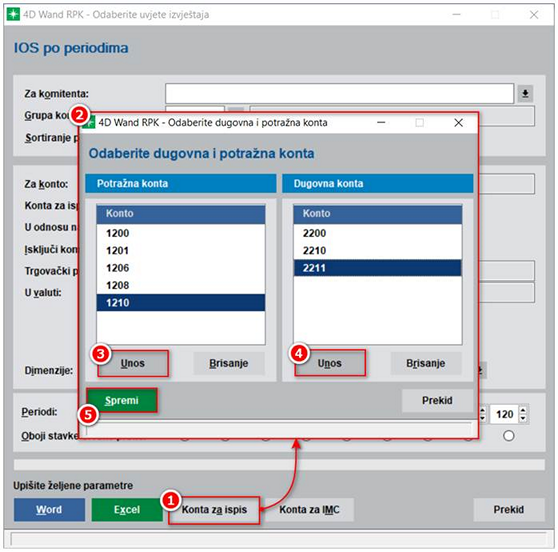Save the account selection with Spremi
Image resolution: width=558 pixels, height=552 pixels.
click(122, 400)
